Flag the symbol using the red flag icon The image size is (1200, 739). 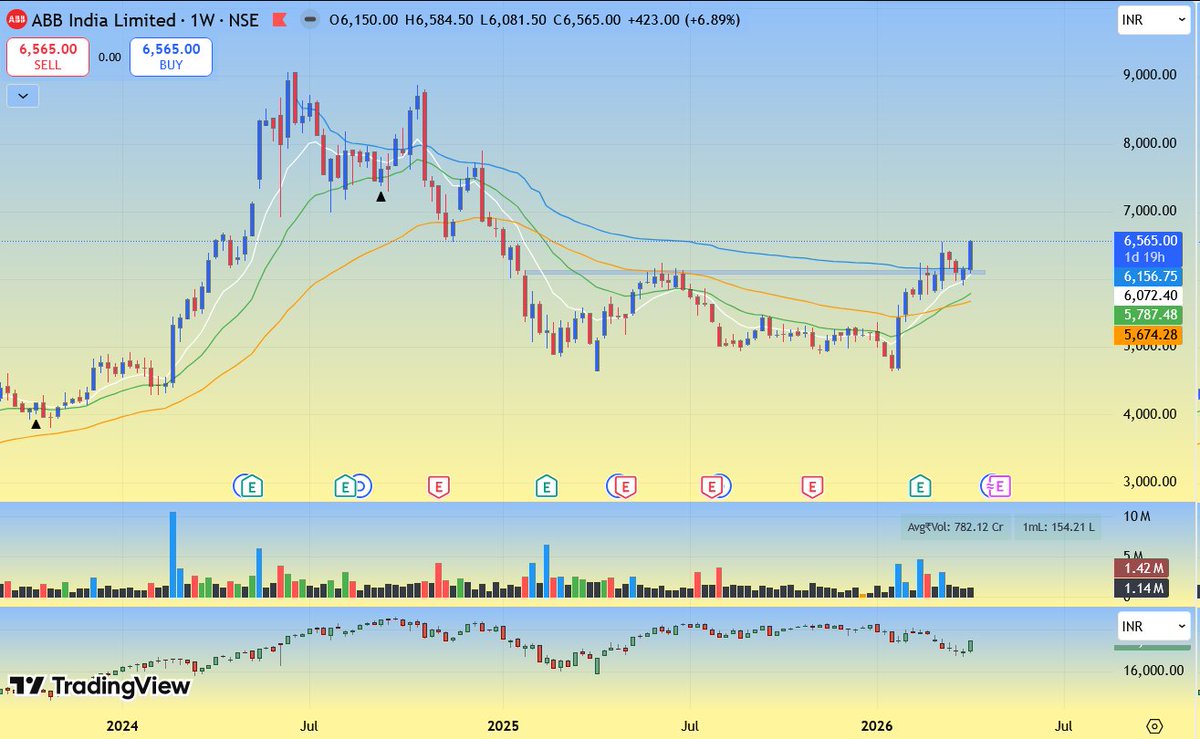pyautogui.click(x=283, y=19)
